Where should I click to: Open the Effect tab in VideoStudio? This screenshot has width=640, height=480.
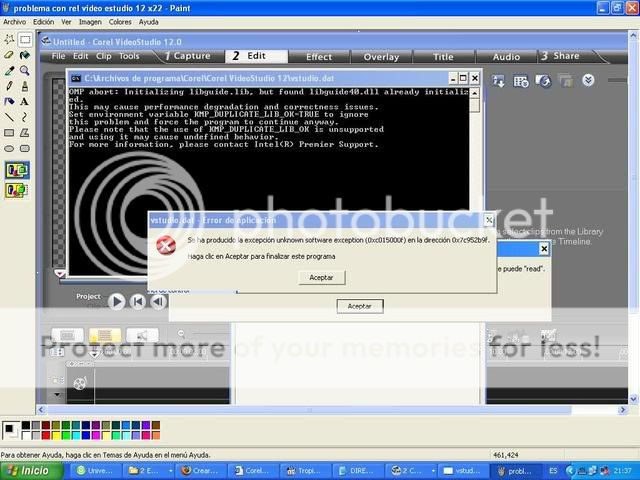click(x=319, y=57)
